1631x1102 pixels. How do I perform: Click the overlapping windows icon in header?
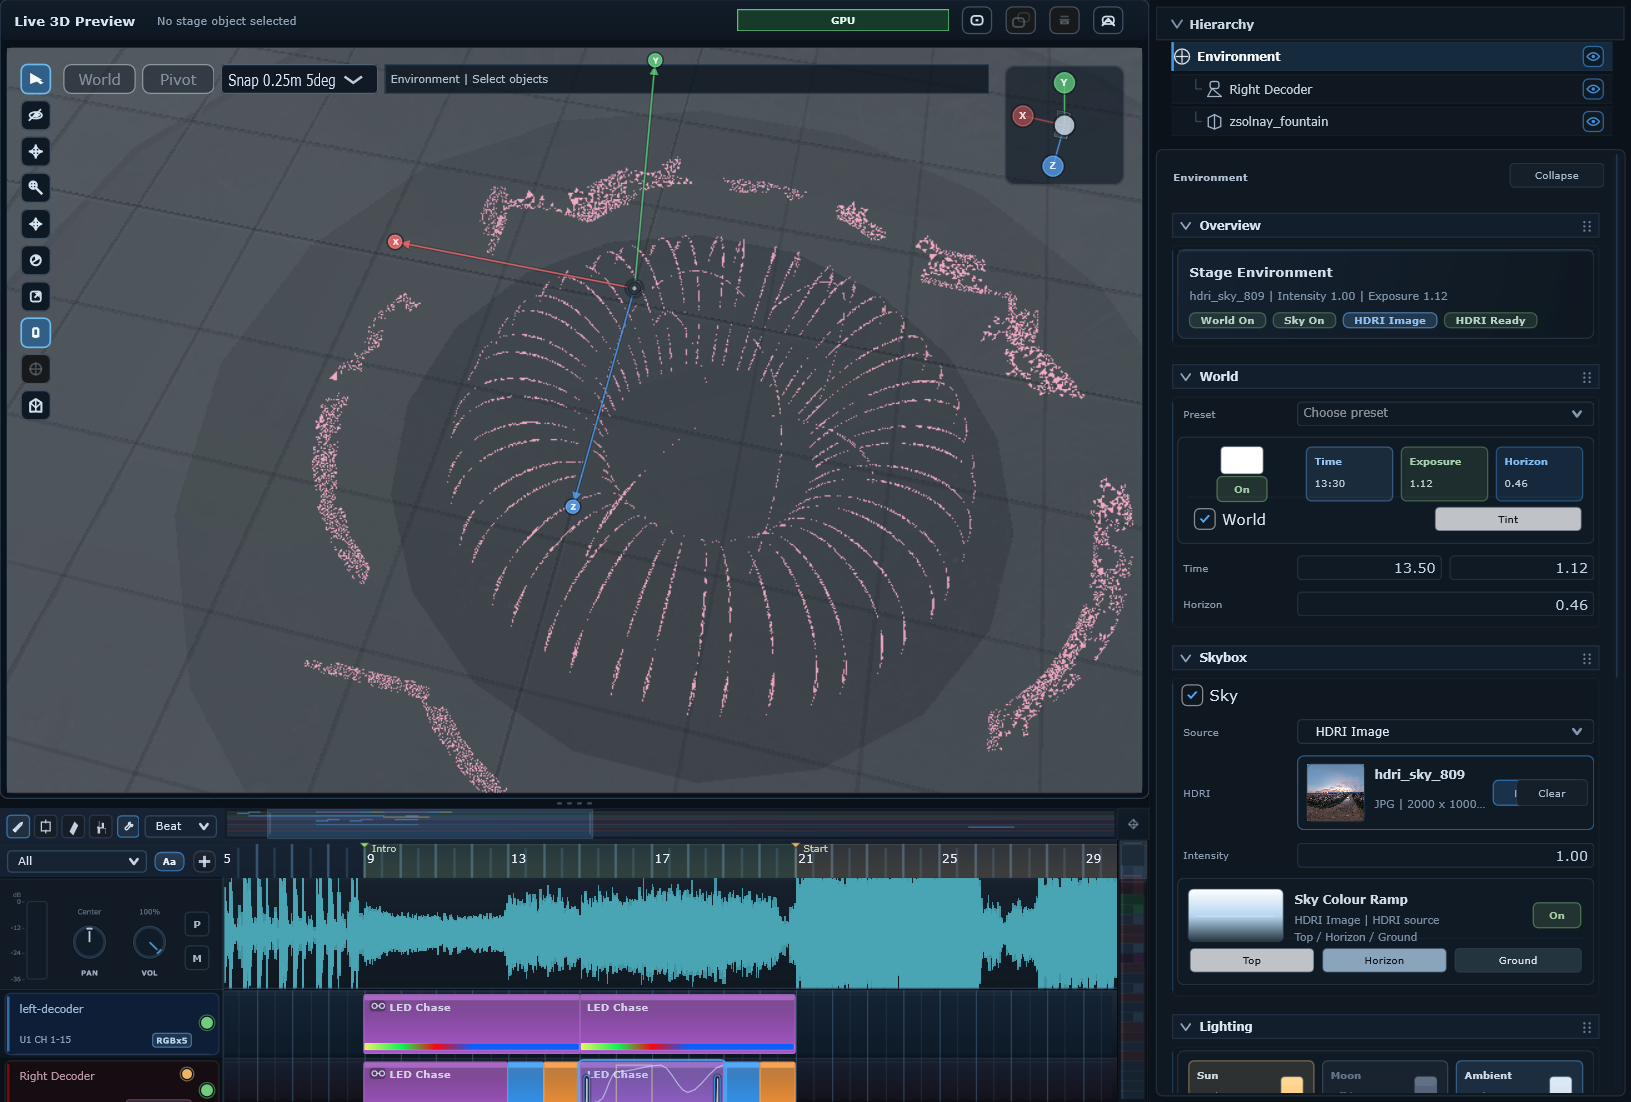point(1020,20)
